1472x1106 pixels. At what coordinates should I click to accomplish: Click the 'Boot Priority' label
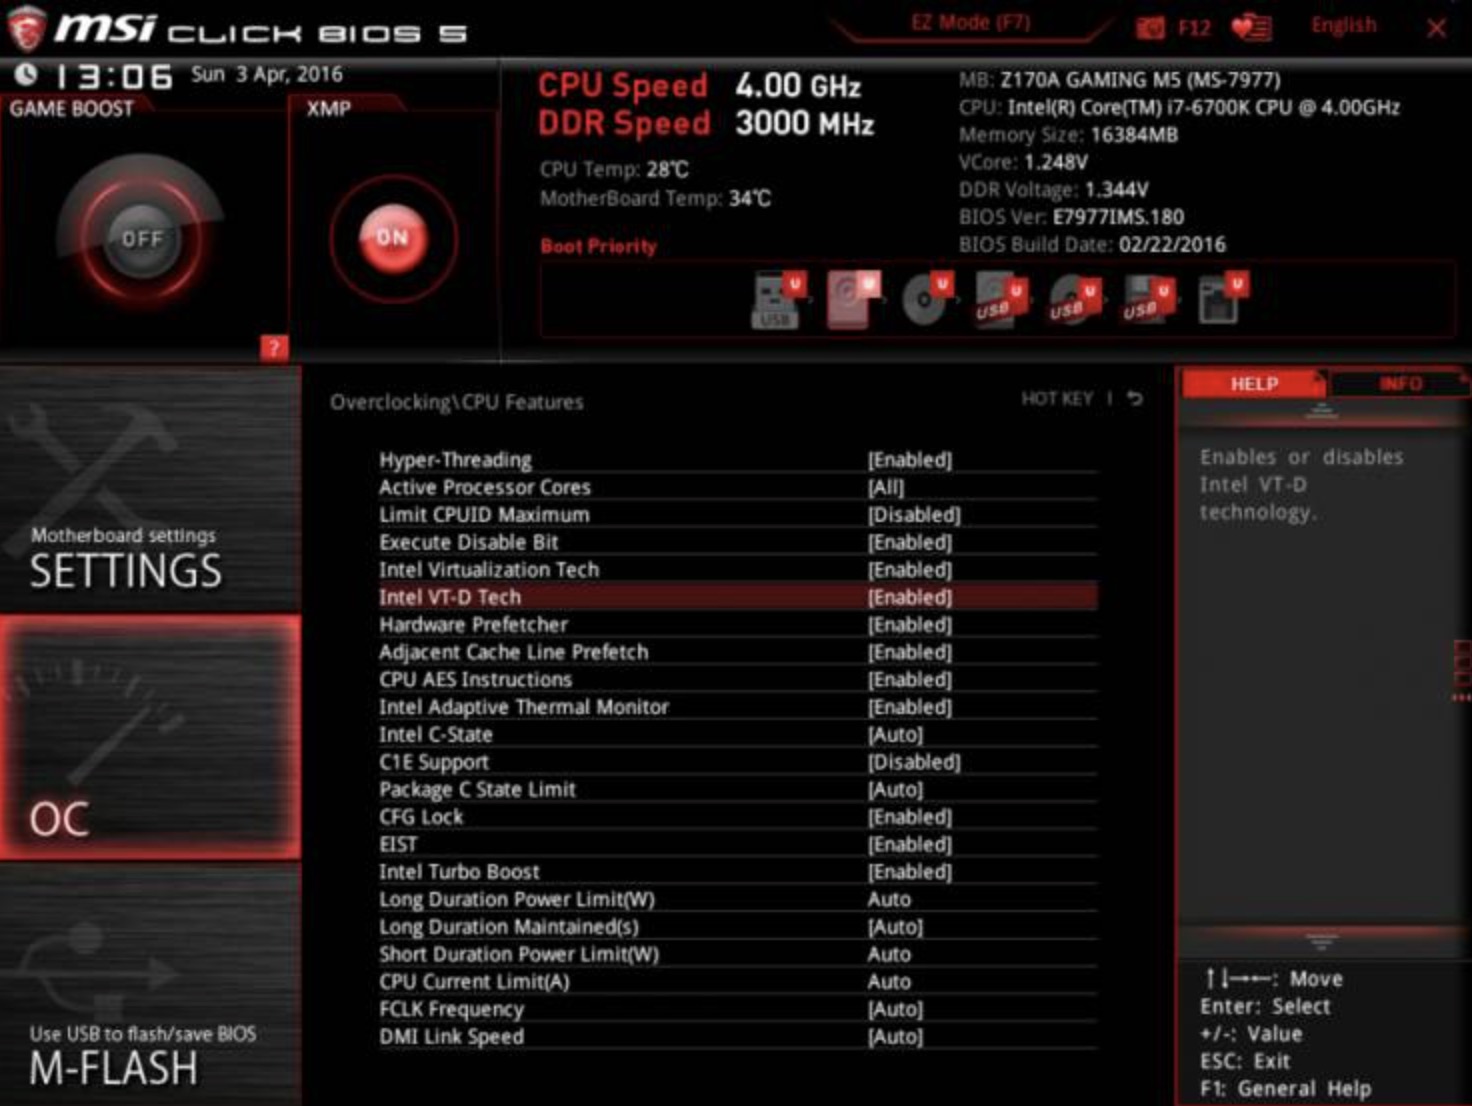[x=598, y=246]
